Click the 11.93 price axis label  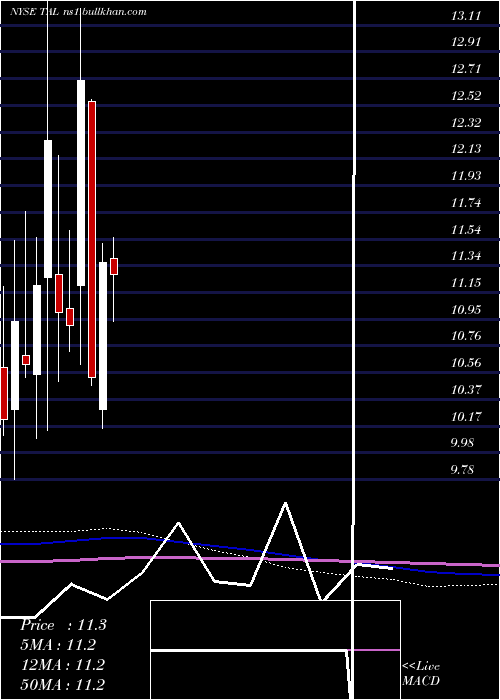[466, 176]
